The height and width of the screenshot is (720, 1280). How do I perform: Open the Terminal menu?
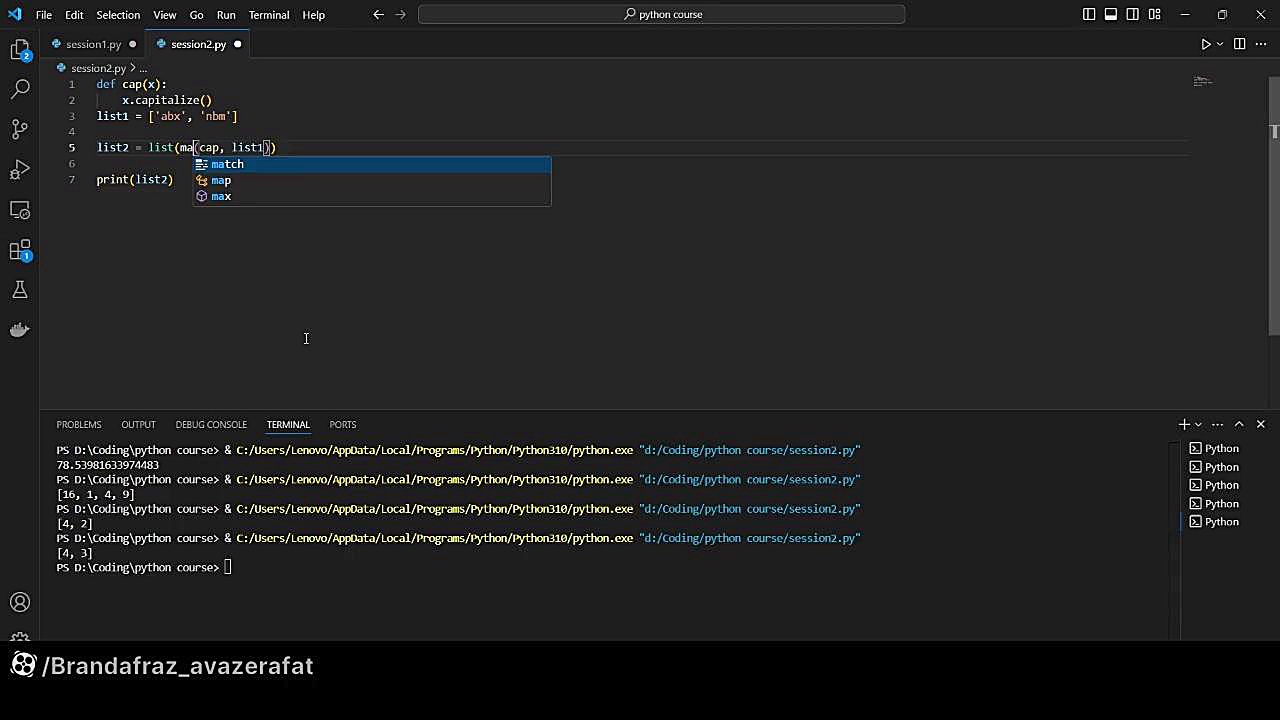(269, 14)
